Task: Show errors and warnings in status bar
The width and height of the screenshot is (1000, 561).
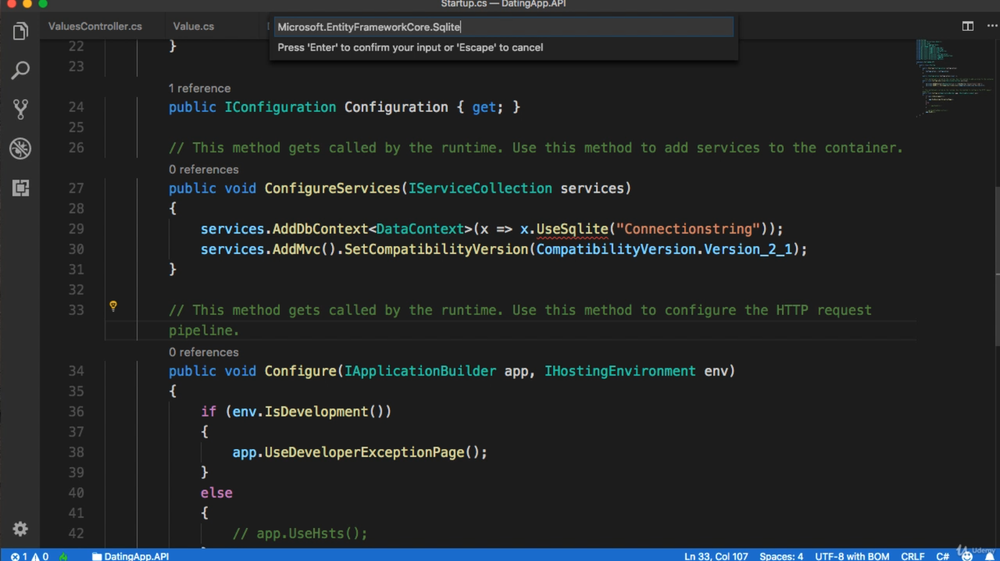Action: pyautogui.click(x=29, y=556)
